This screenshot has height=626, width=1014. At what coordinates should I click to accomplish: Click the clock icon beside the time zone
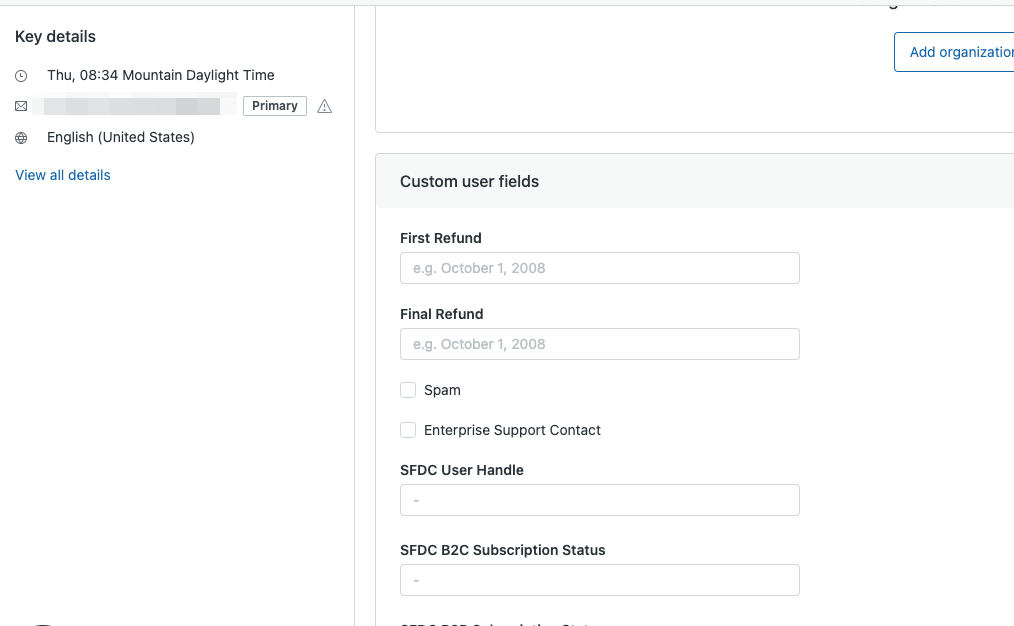pos(21,76)
